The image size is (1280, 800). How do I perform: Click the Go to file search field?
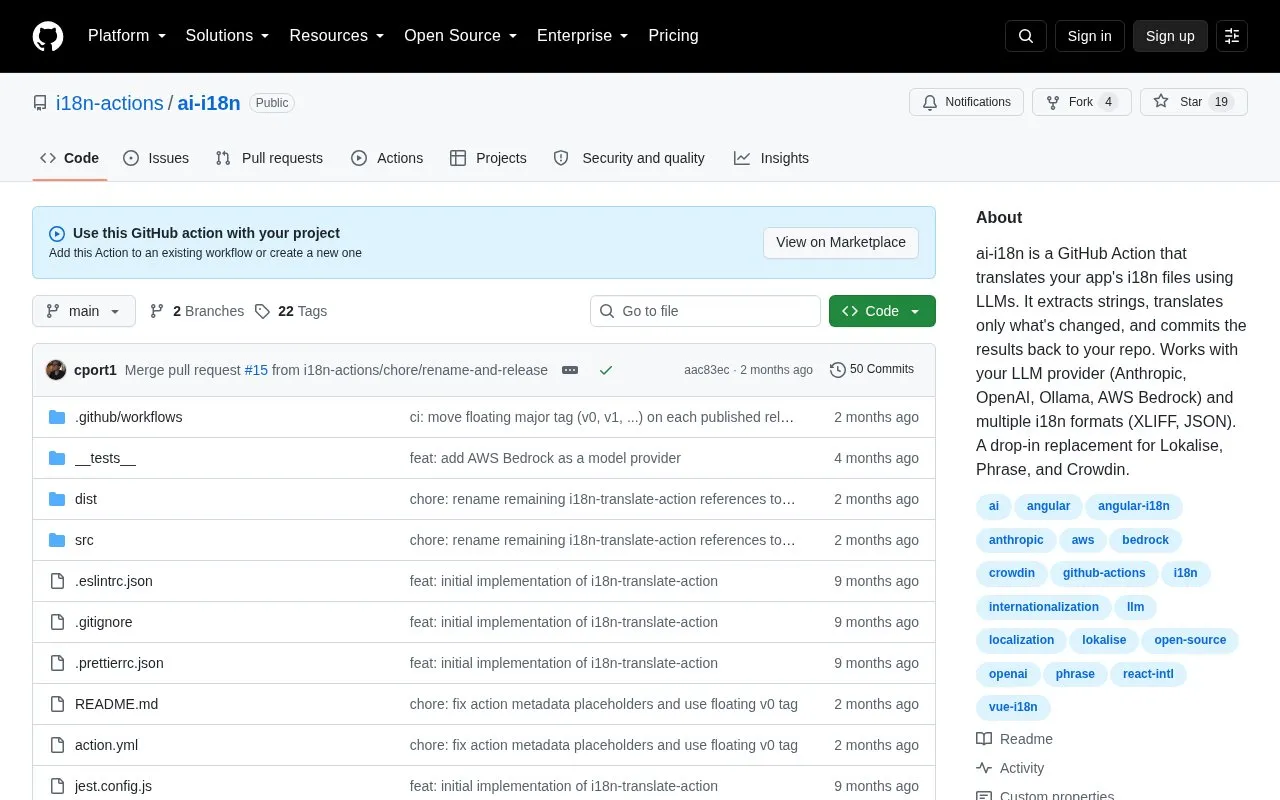[x=705, y=311]
